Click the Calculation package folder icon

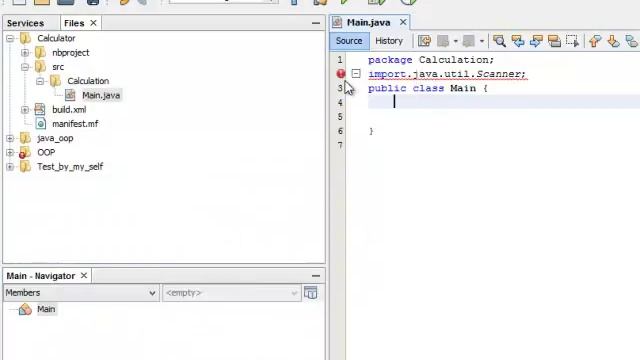click(55, 81)
